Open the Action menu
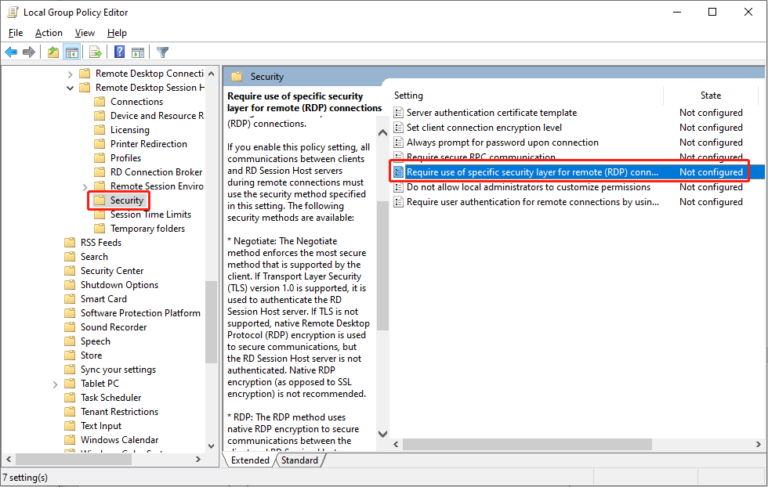Screen dimensions: 768x487 [48, 33]
